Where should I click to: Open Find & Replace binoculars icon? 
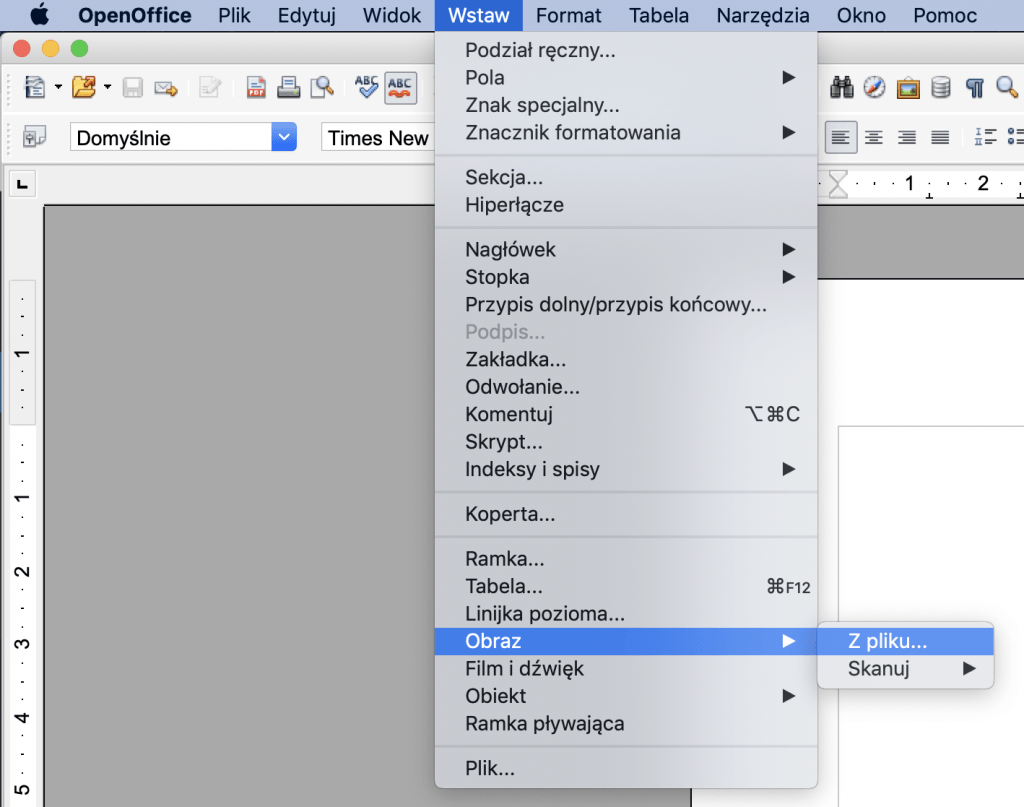pyautogui.click(x=842, y=87)
